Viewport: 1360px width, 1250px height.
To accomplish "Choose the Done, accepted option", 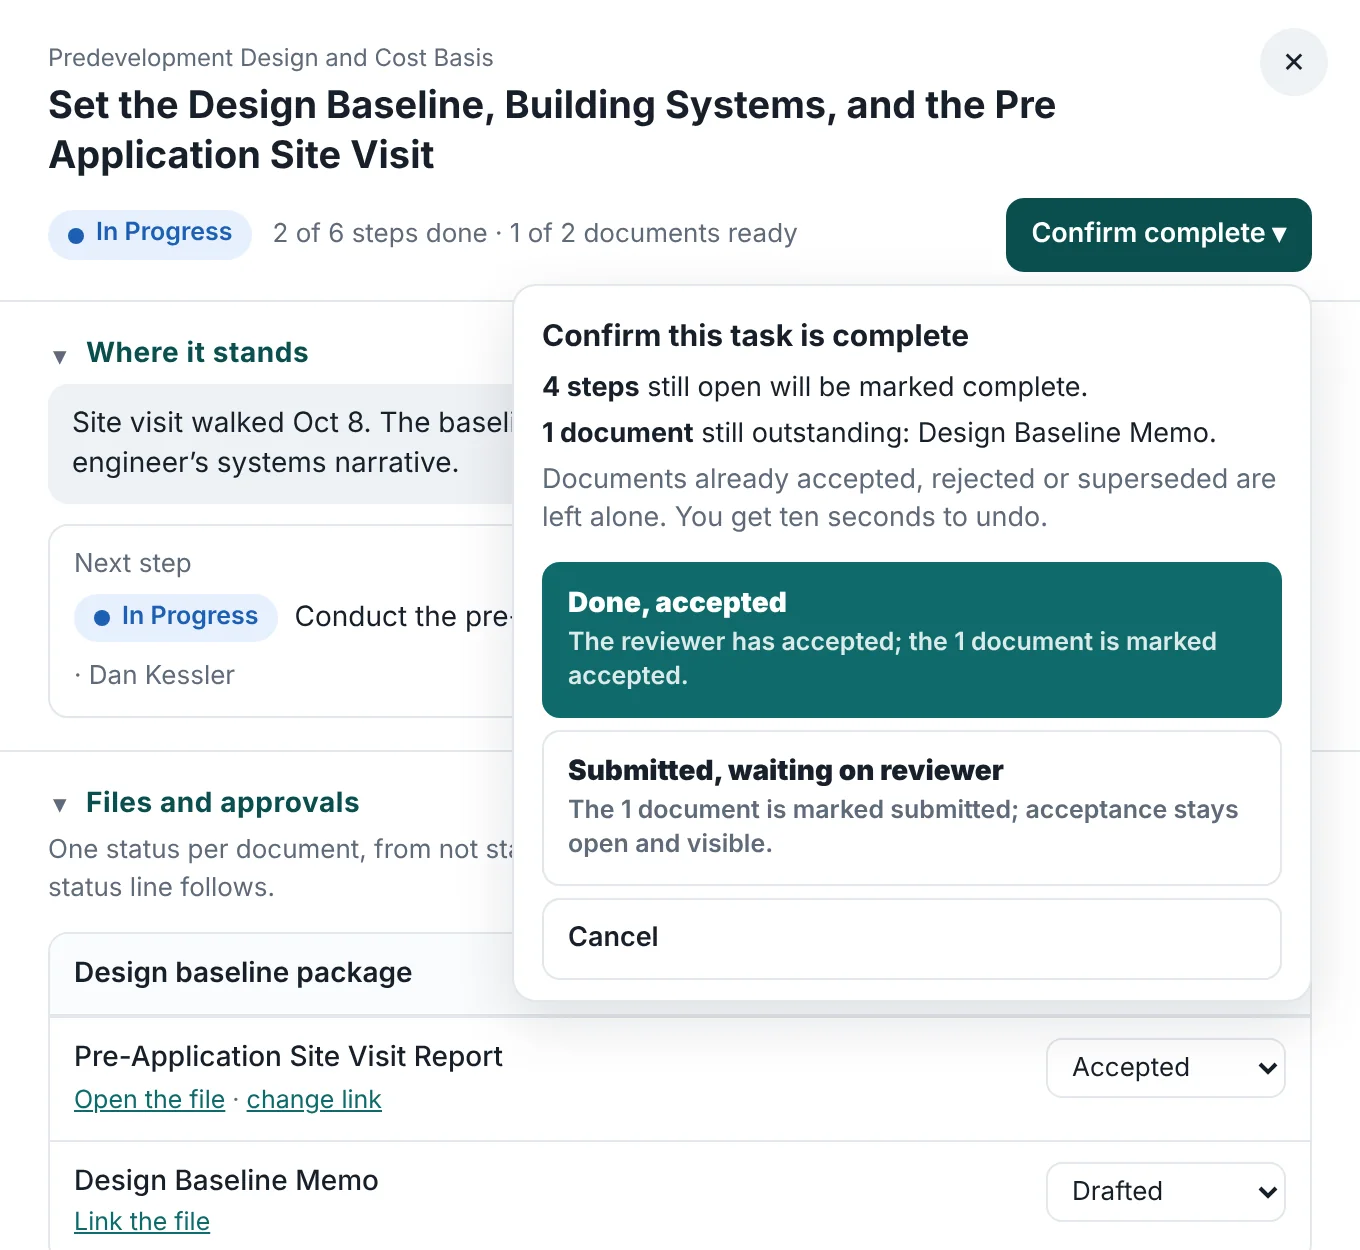I will [x=911, y=639].
